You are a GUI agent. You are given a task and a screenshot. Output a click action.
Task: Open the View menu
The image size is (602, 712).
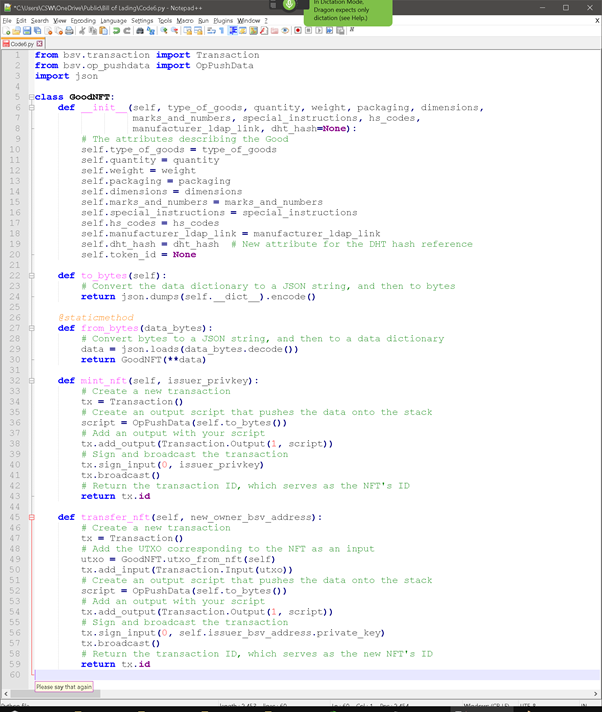[59, 20]
